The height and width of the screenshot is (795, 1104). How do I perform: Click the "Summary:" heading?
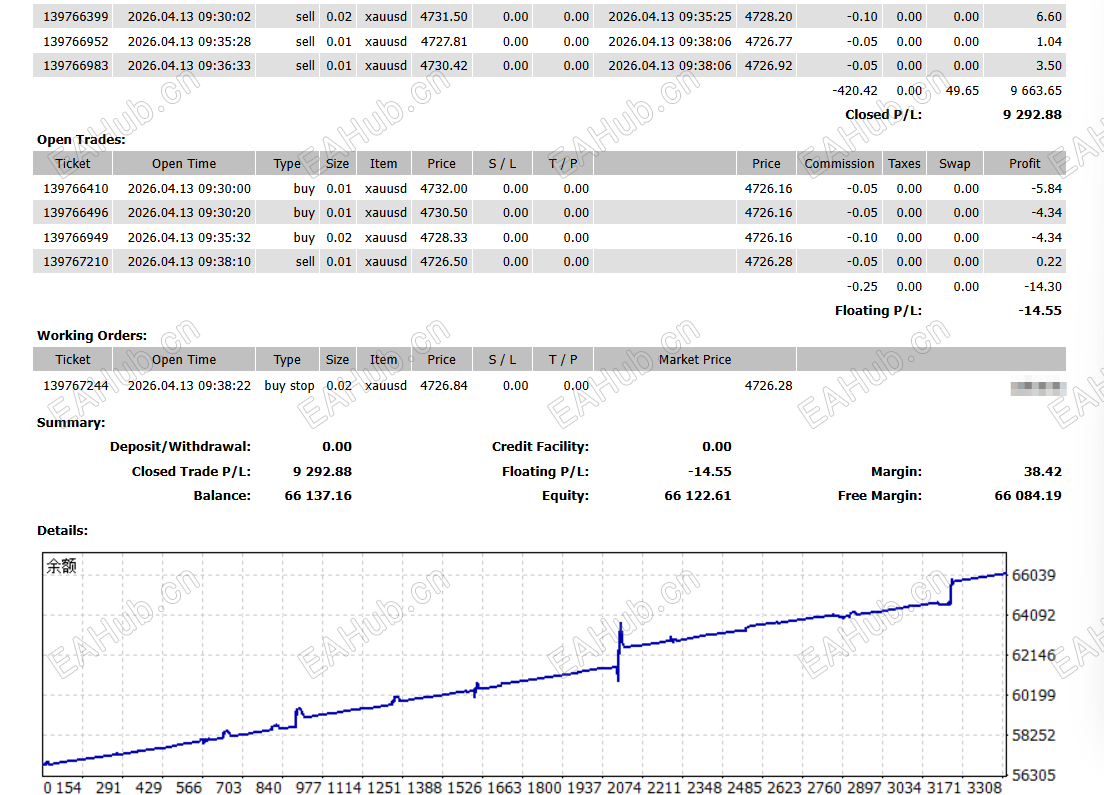click(71, 422)
